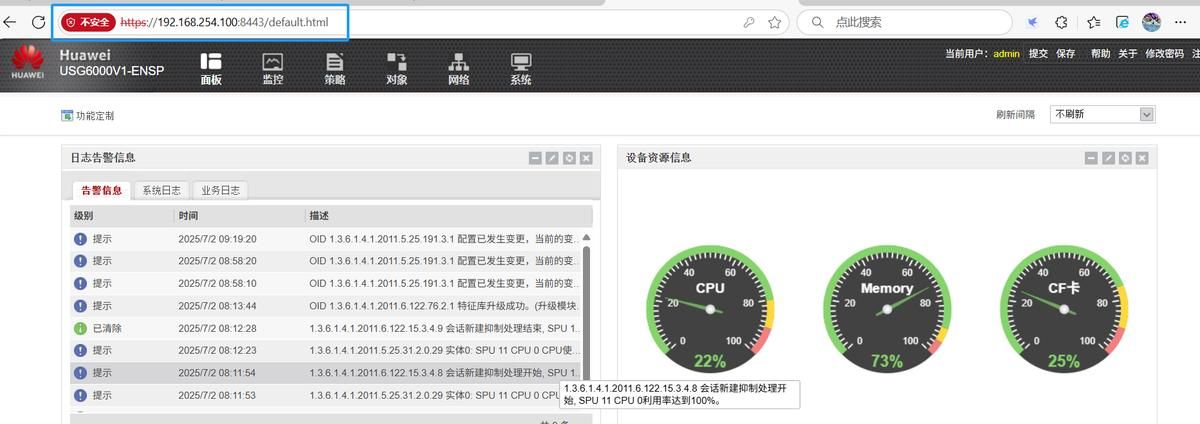Click the scrollbar up arrow in alarm list
The image size is (1200, 424).
(x=586, y=238)
